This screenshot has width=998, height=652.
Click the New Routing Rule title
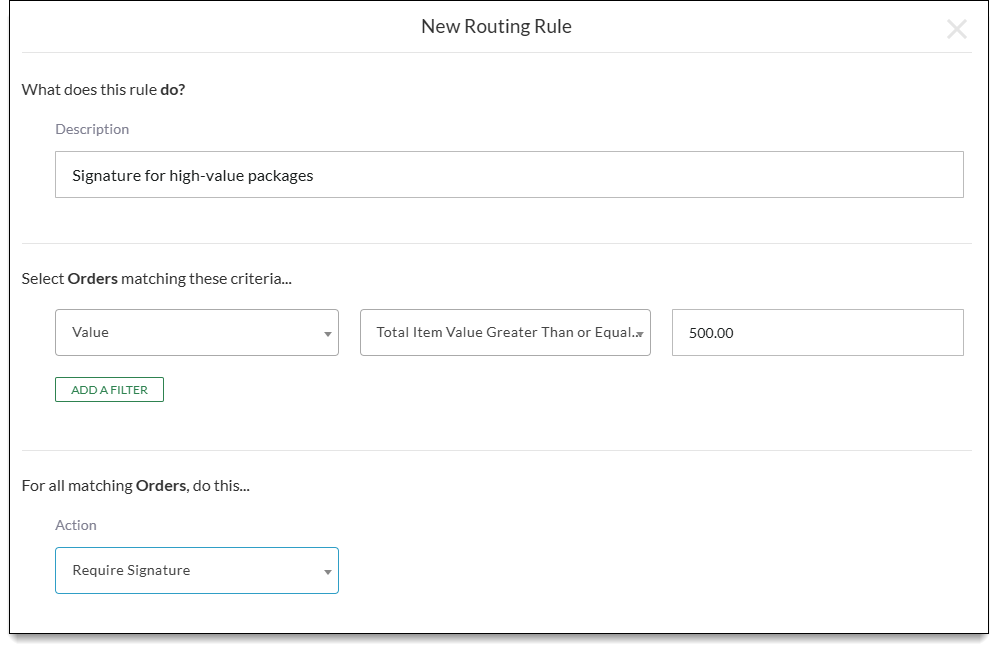496,27
